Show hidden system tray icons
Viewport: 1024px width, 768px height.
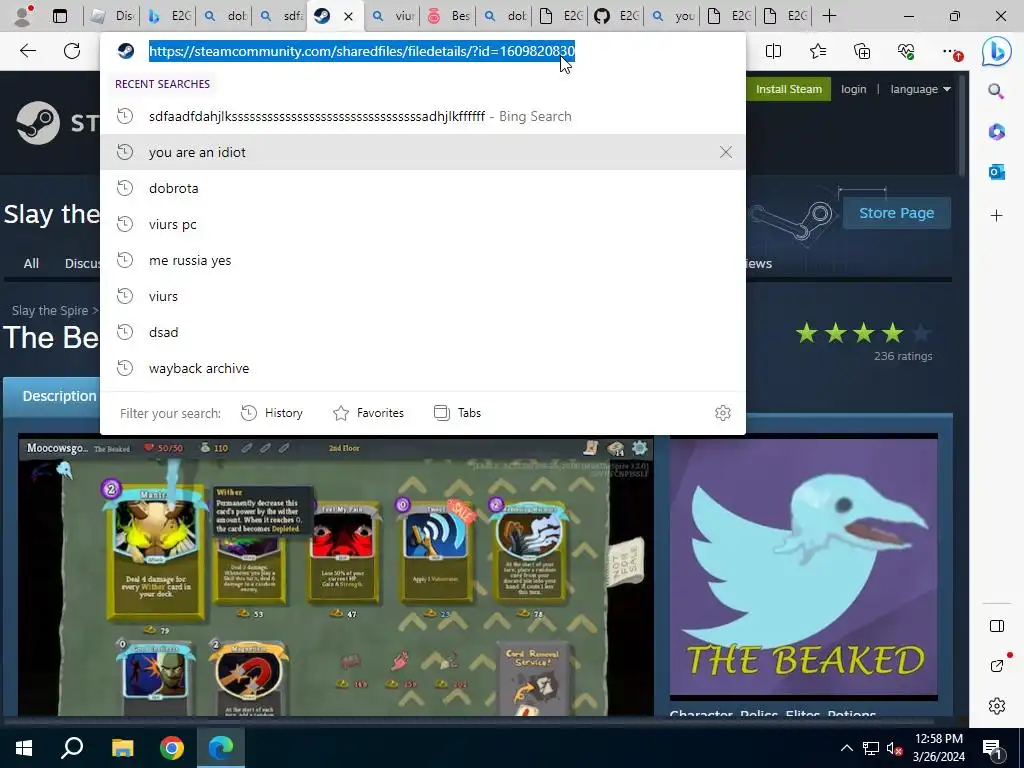[846, 748]
